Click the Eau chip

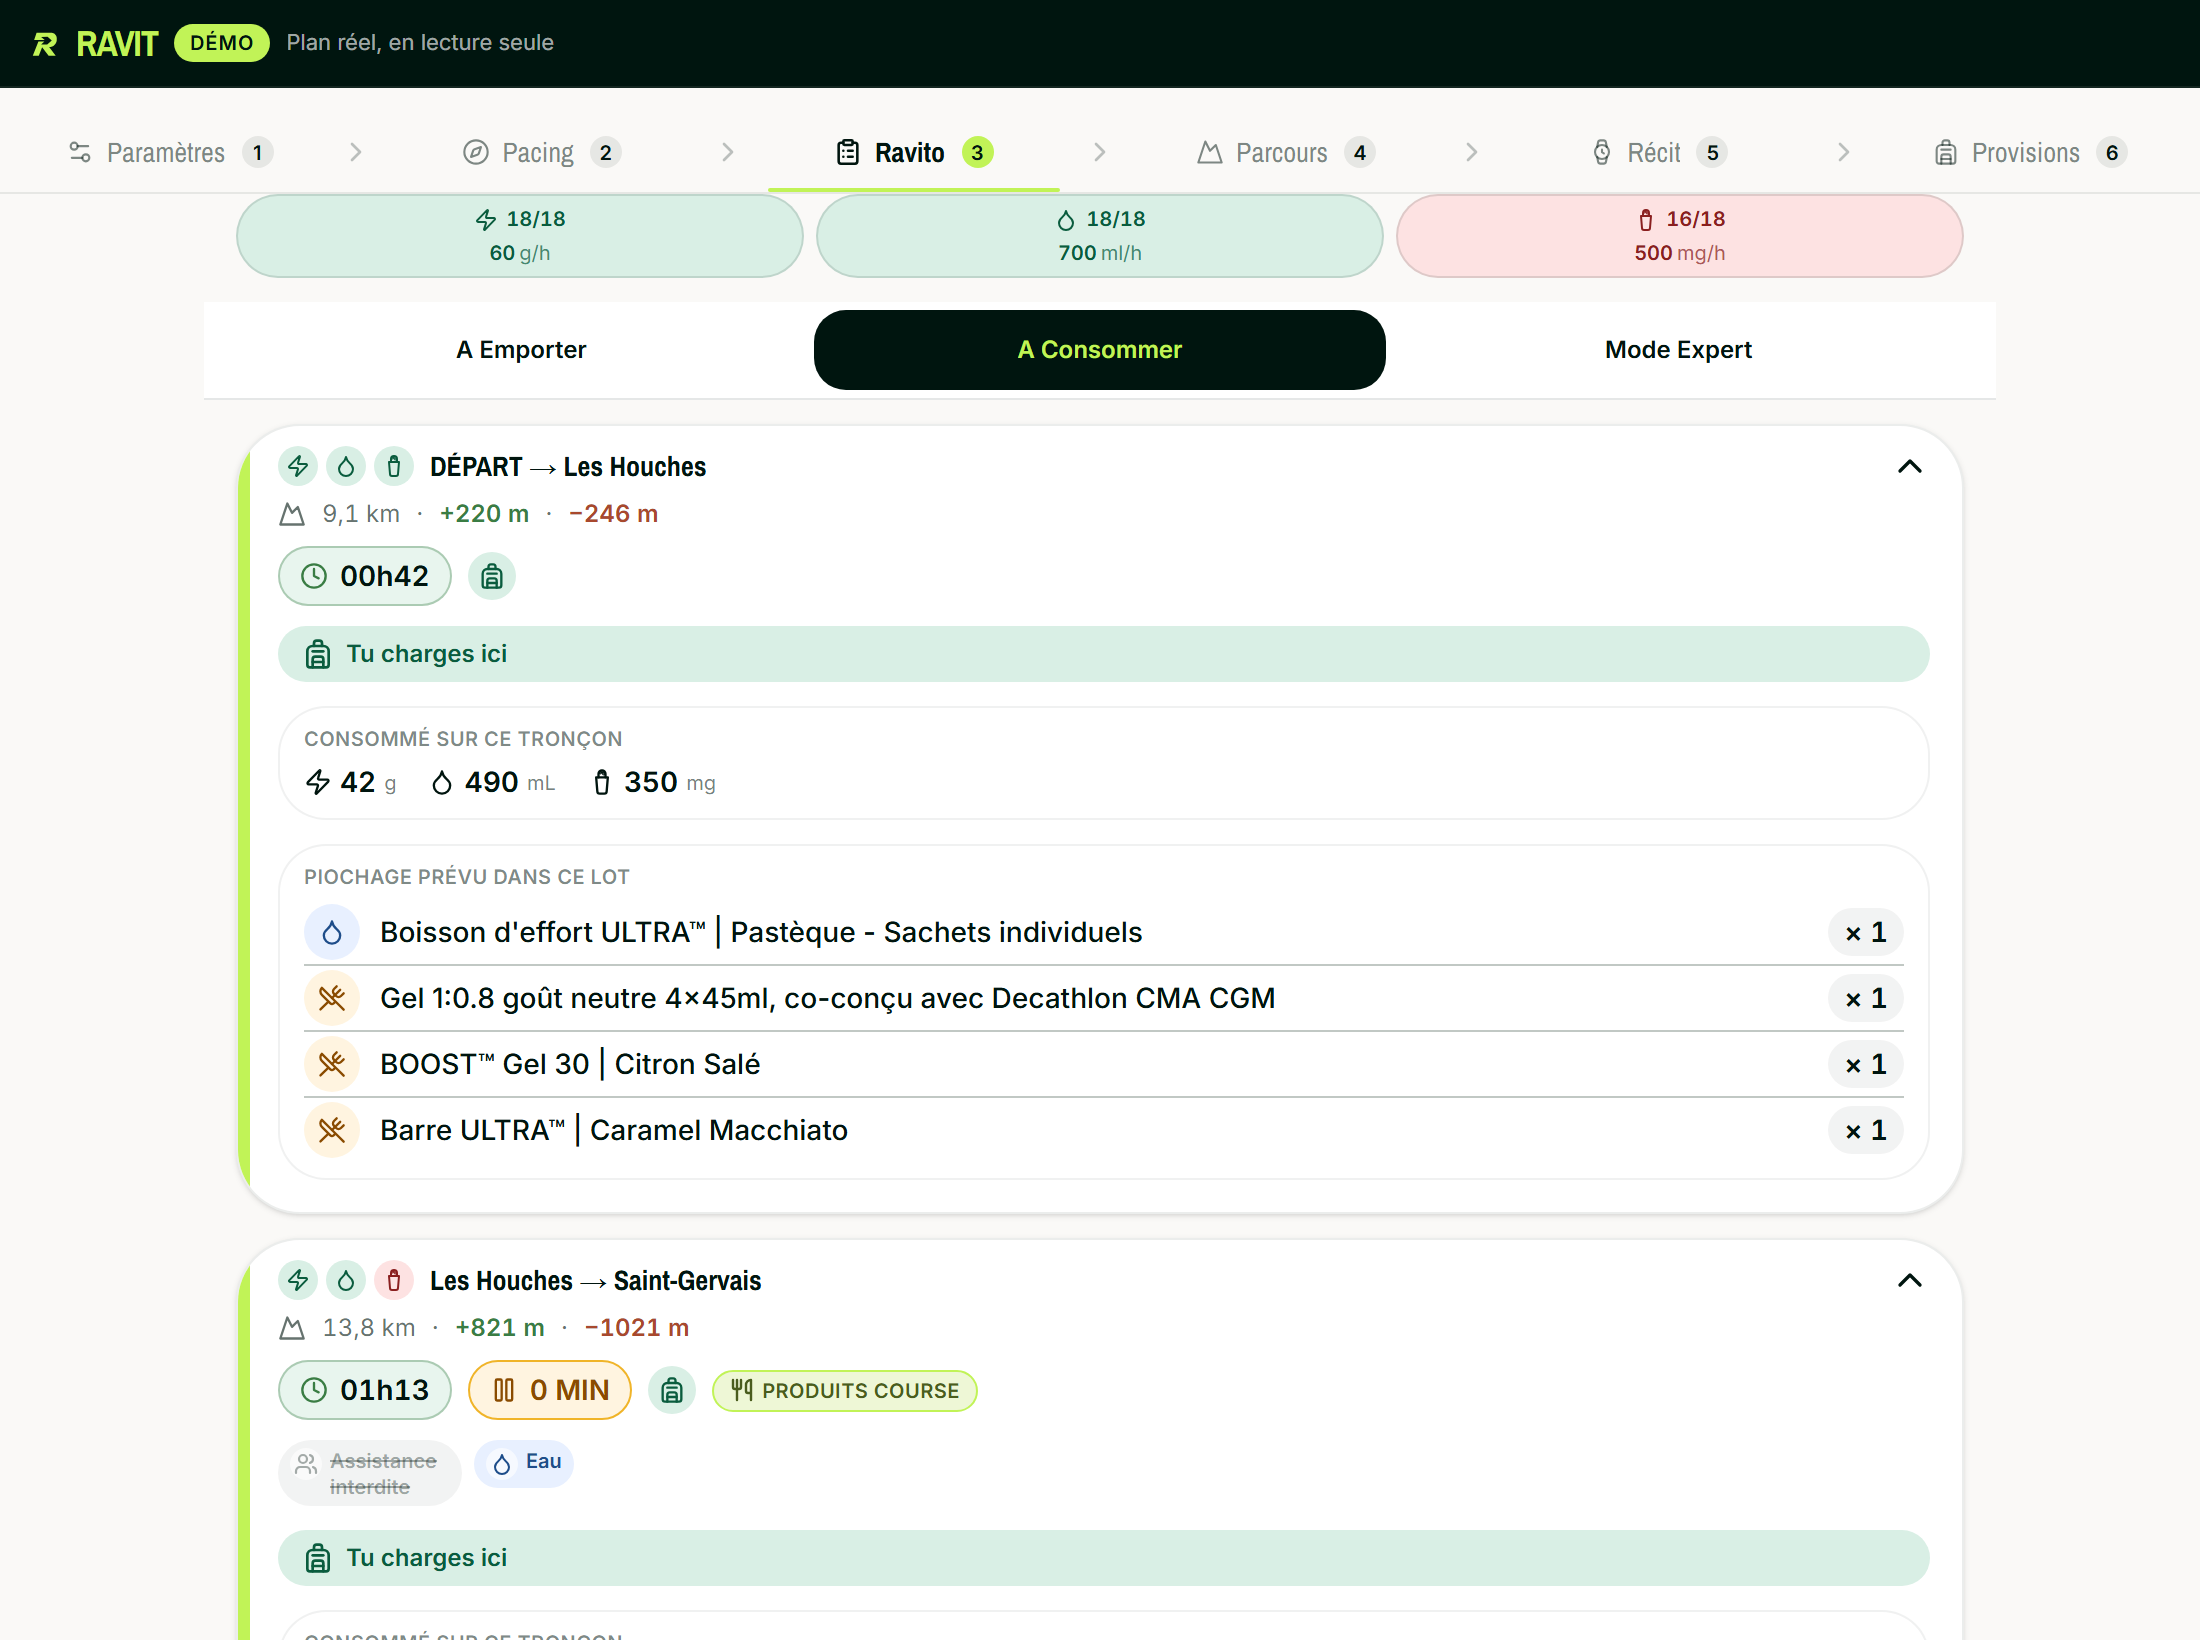524,1464
